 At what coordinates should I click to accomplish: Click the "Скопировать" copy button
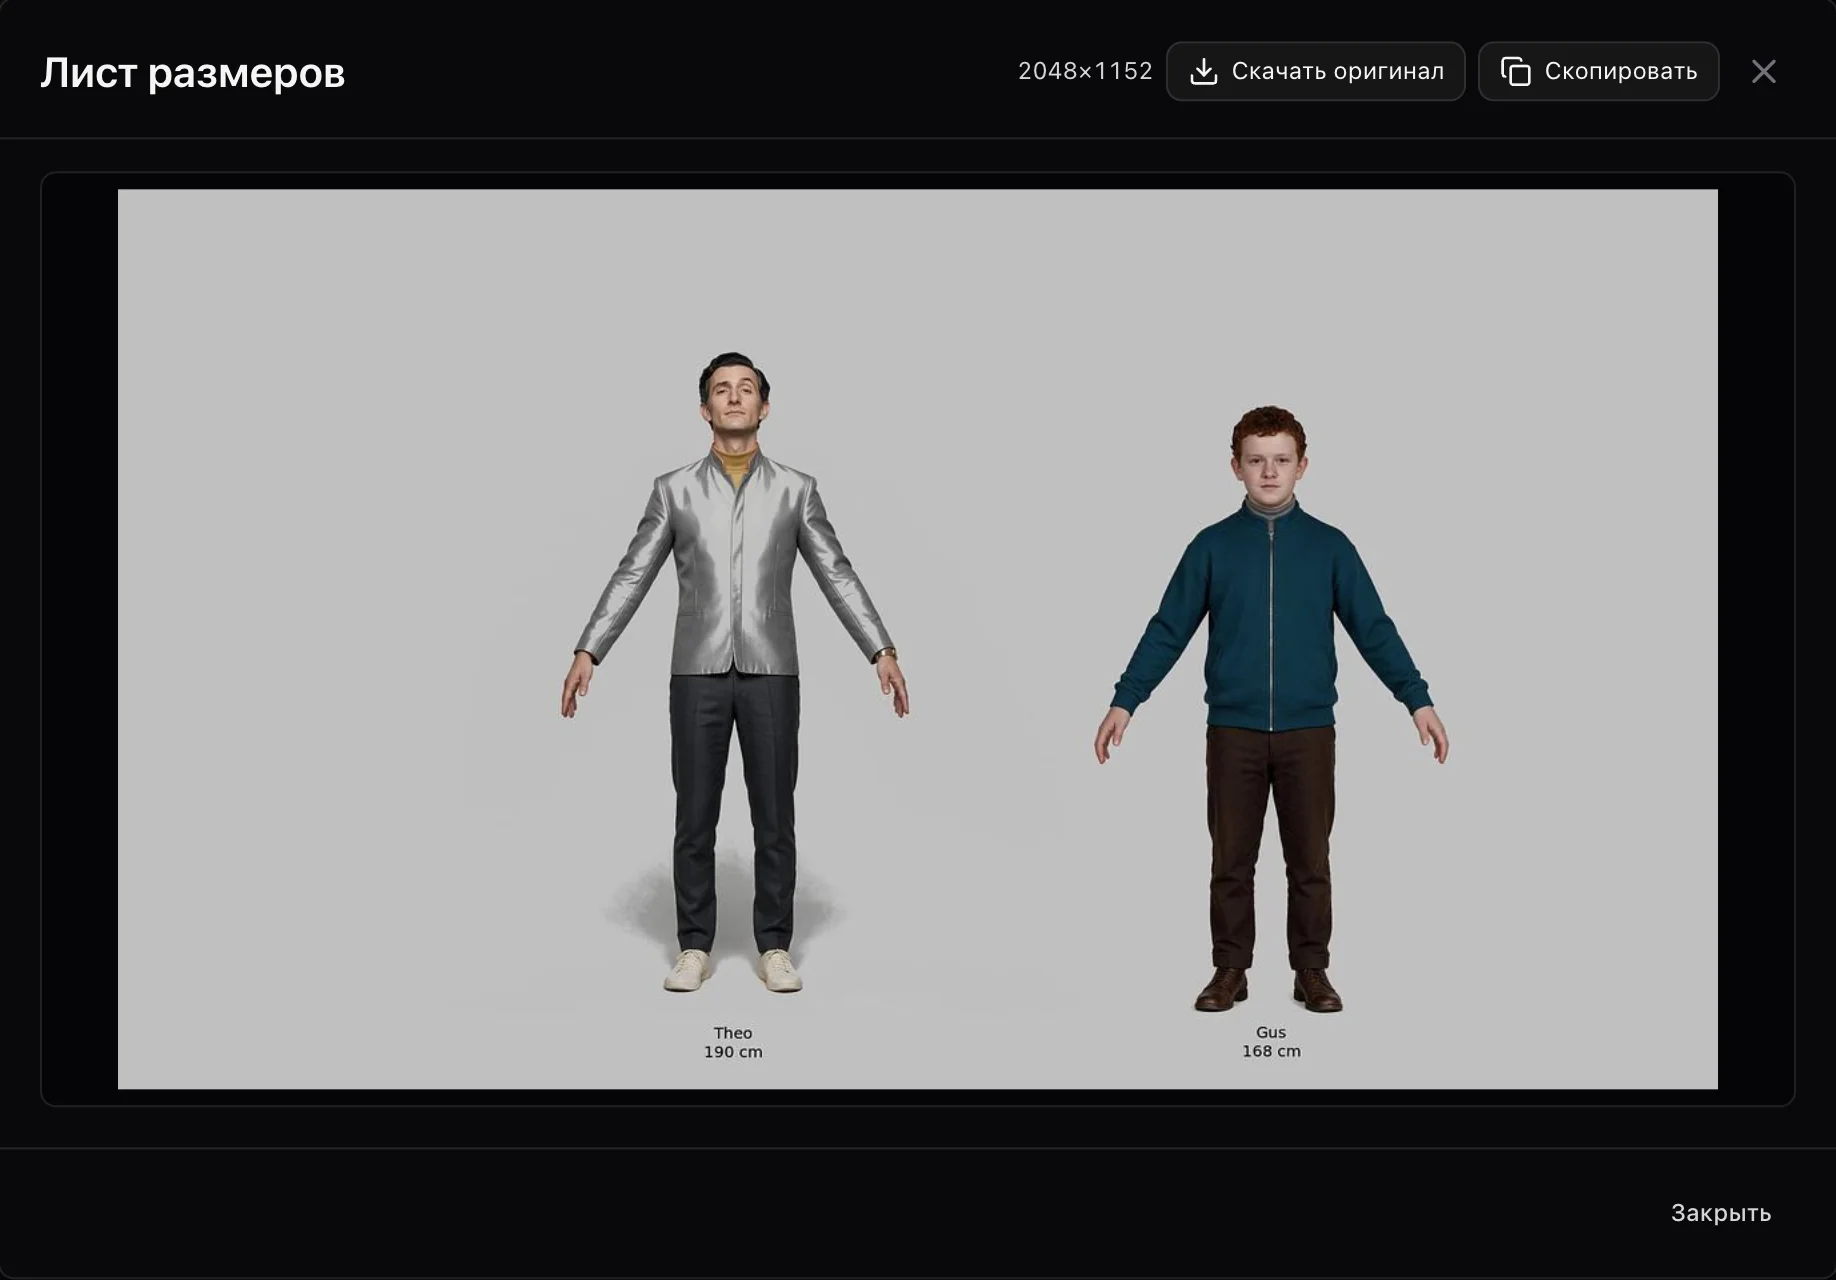(x=1598, y=71)
